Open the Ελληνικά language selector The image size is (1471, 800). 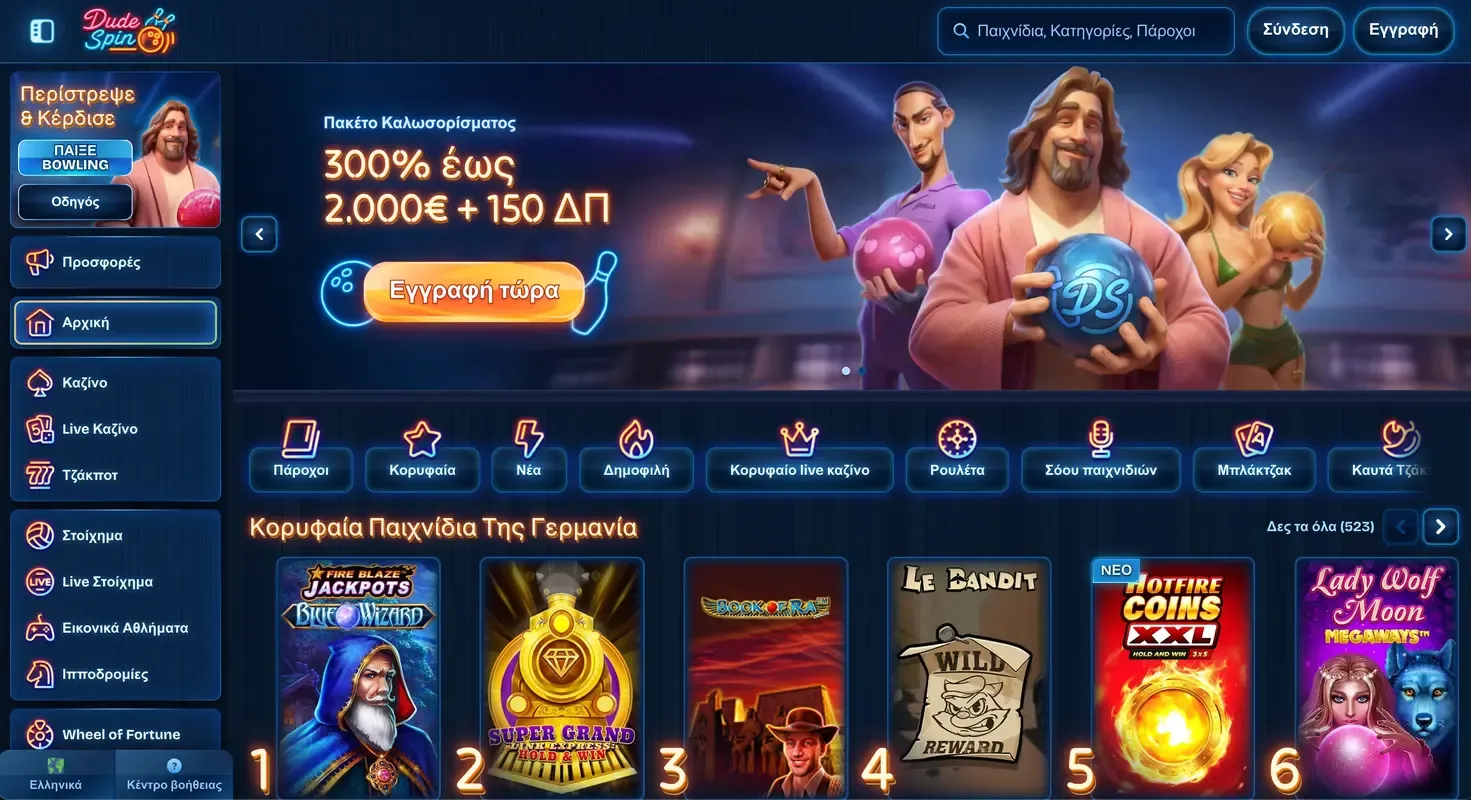tap(56, 775)
